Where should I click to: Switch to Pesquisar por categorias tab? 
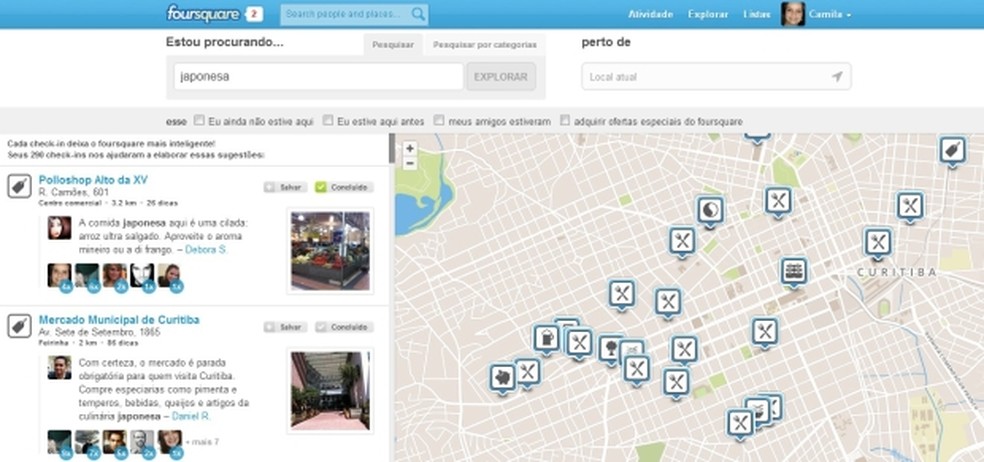(x=484, y=45)
